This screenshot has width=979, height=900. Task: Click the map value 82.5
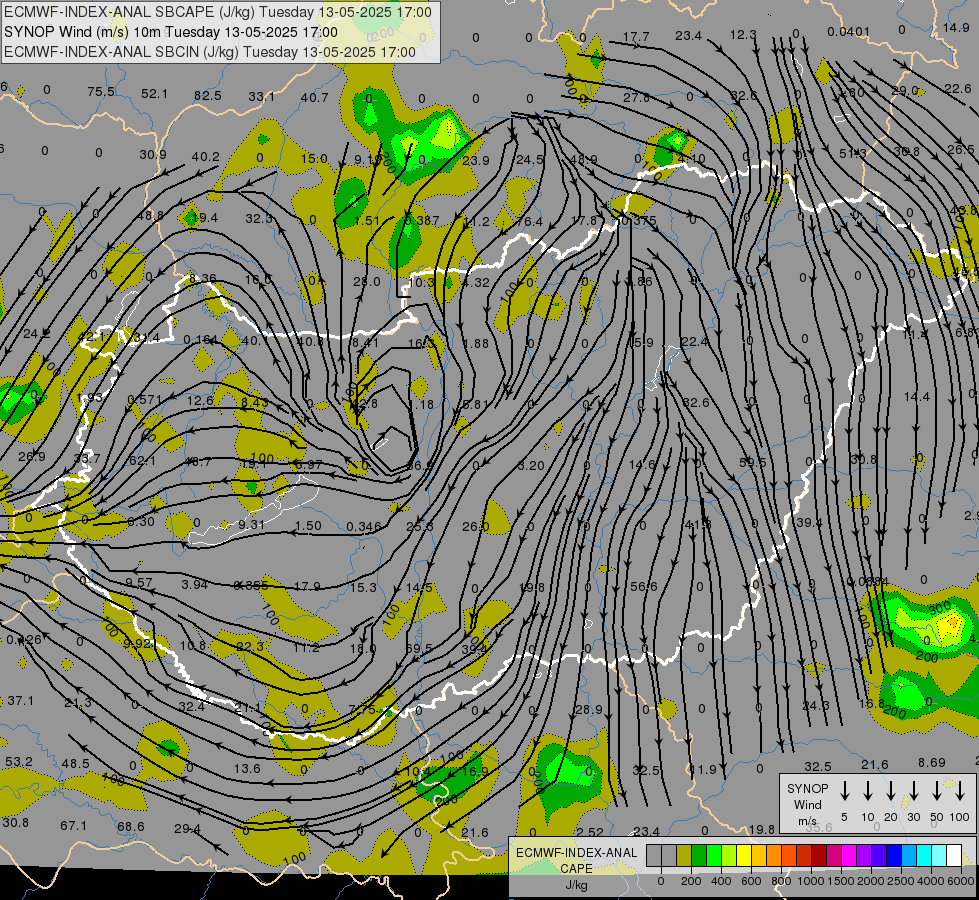tap(207, 96)
